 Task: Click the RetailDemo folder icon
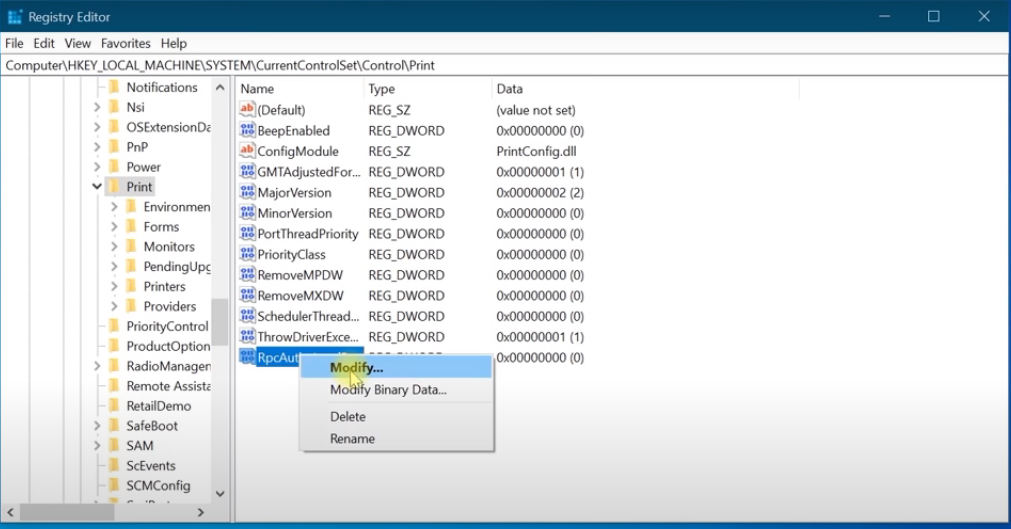pos(114,406)
